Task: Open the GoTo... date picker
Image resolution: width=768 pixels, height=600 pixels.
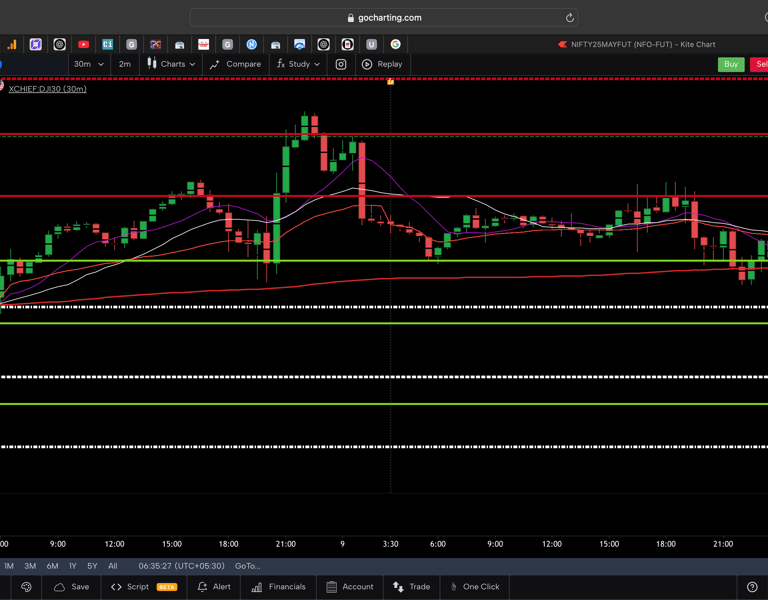Action: (x=247, y=566)
